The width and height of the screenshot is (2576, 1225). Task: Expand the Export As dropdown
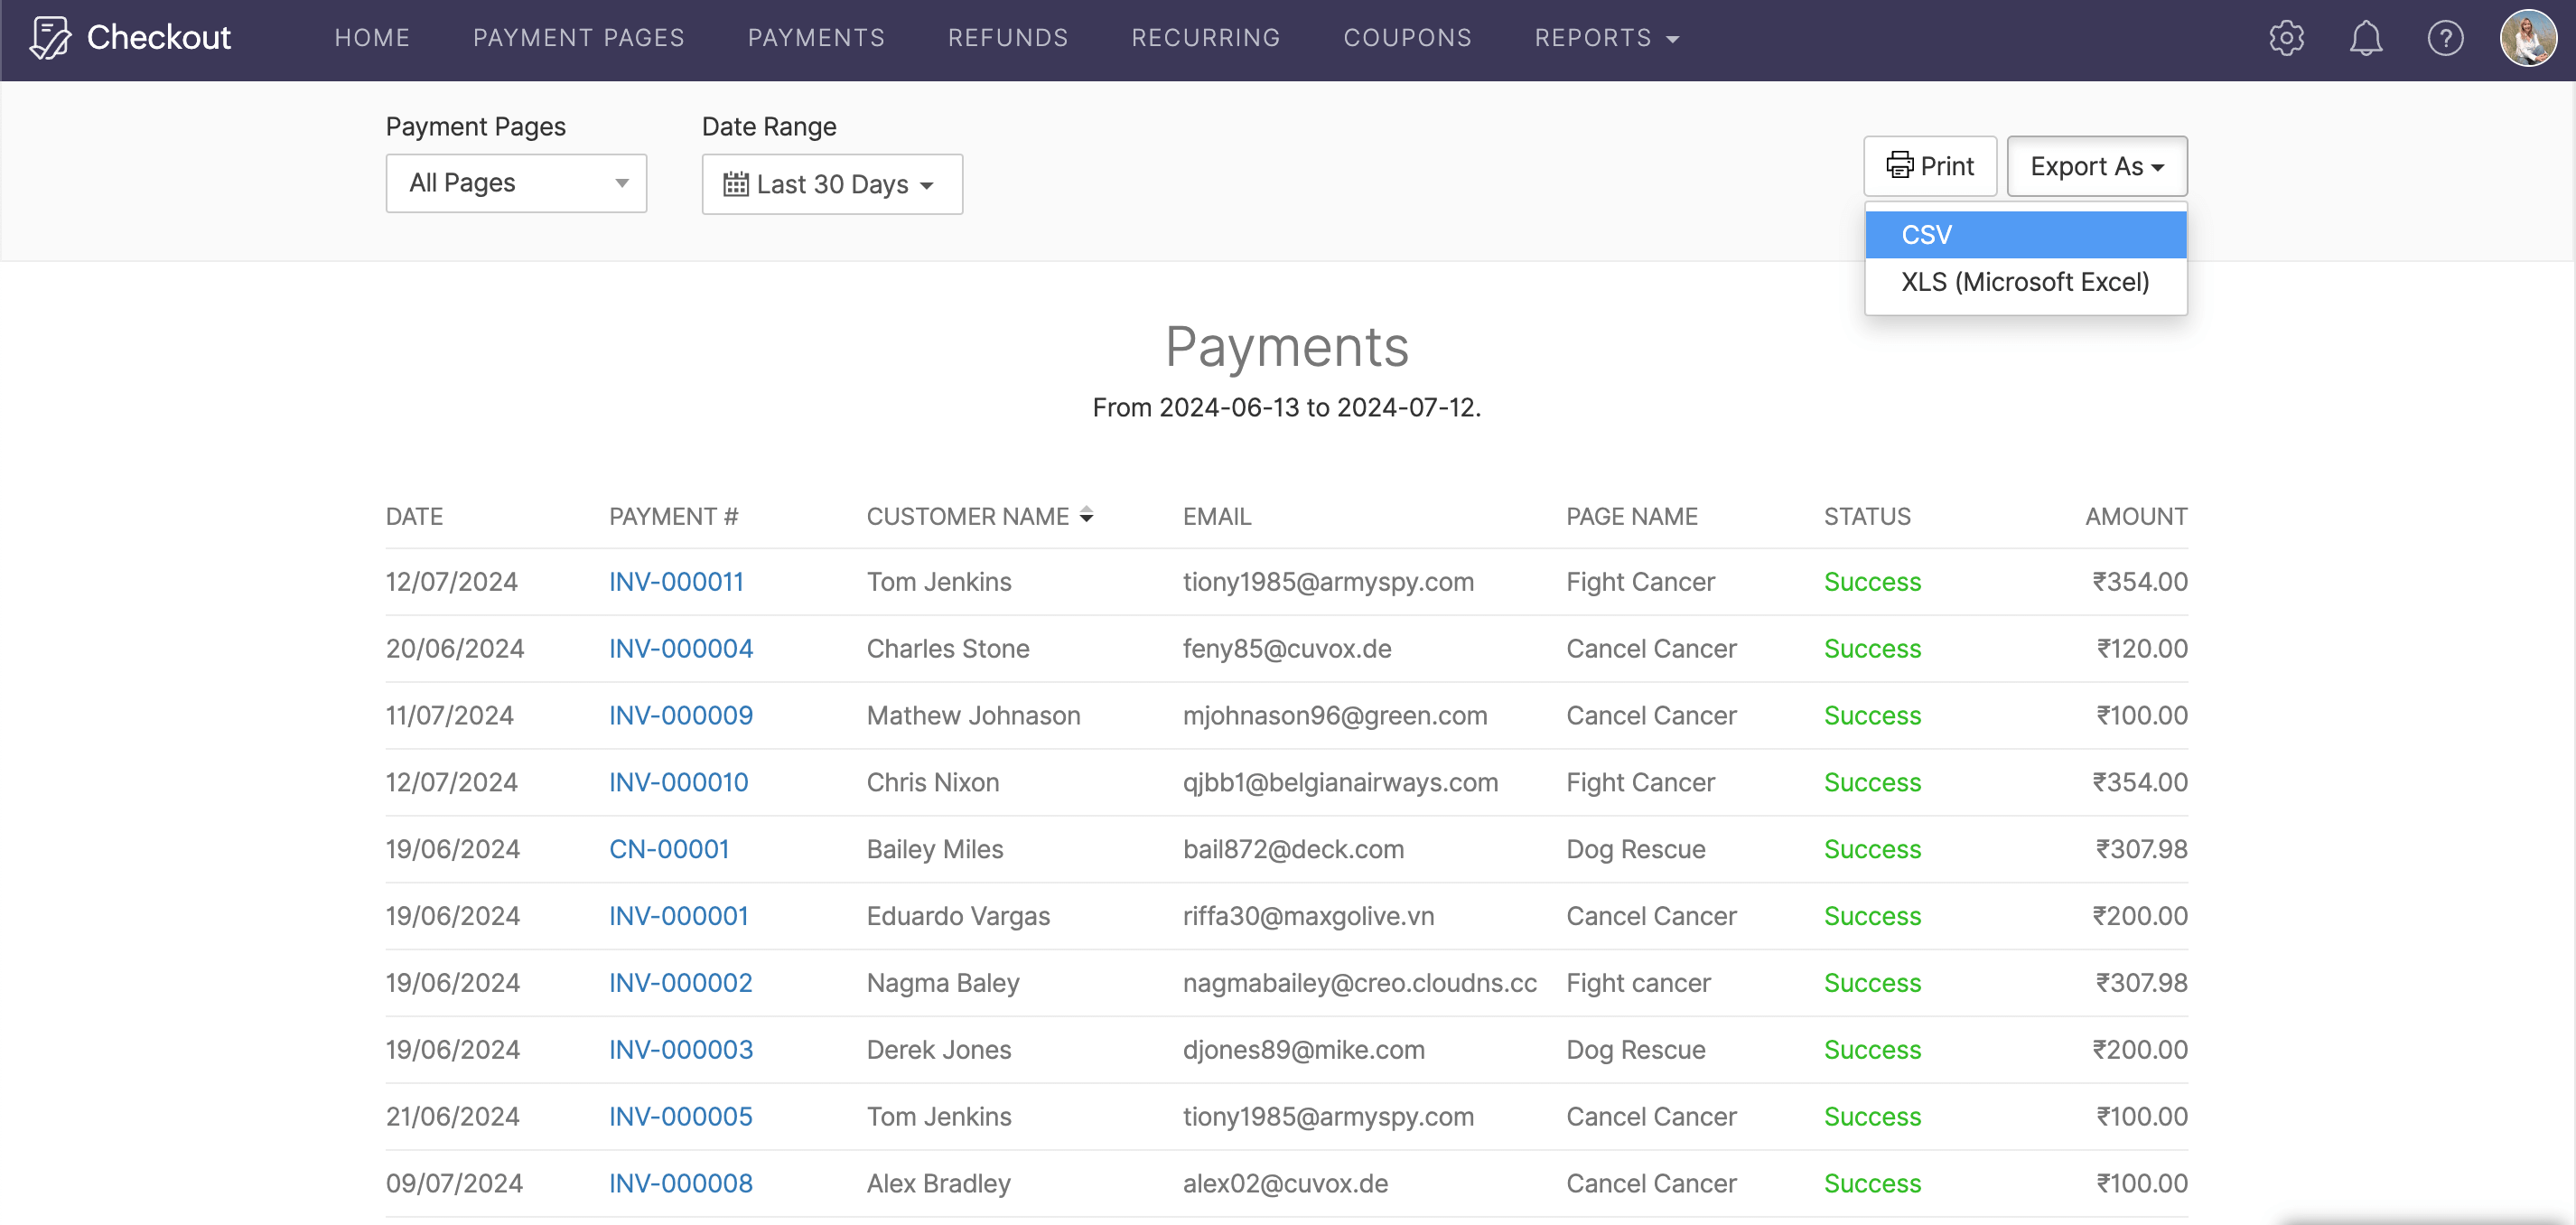[2096, 166]
